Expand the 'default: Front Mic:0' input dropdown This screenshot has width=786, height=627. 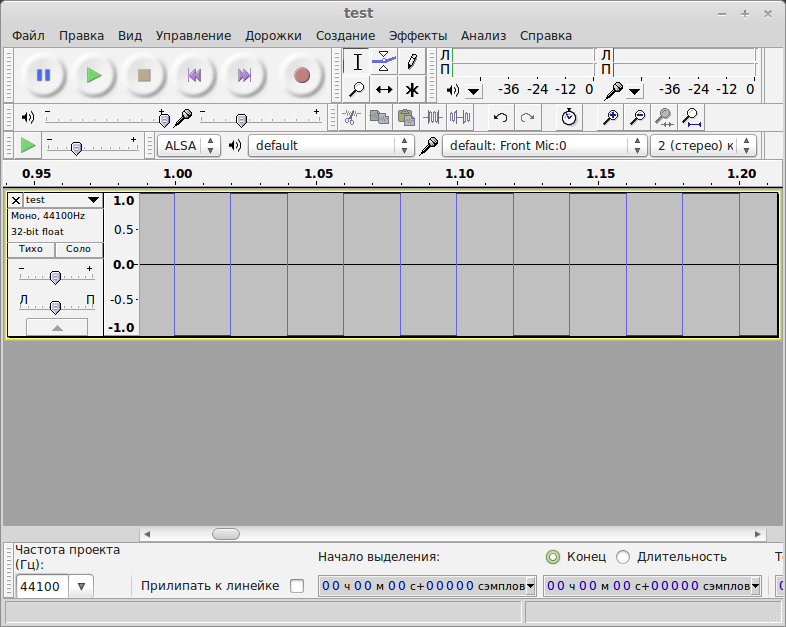coord(545,146)
